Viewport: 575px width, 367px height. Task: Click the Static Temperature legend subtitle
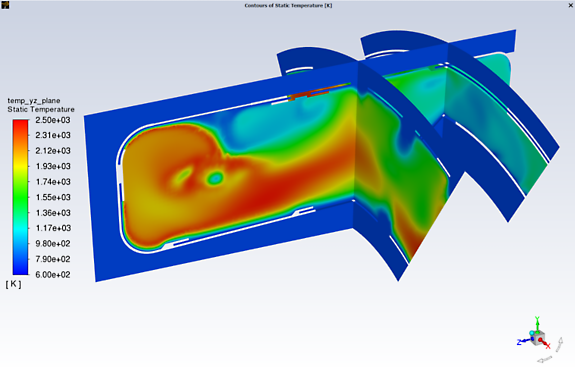[41, 109]
